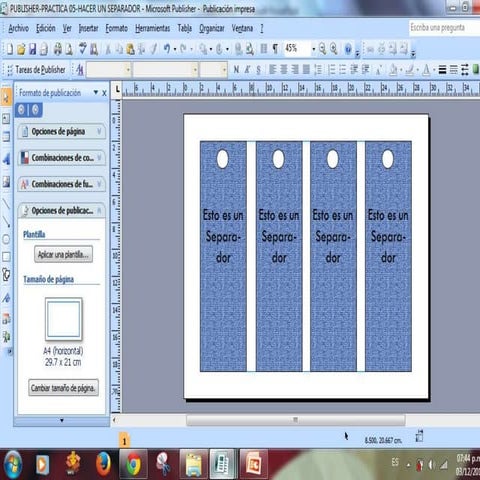This screenshot has width=480, height=480.
Task: Select the Line tool
Action: click(x=6, y=203)
